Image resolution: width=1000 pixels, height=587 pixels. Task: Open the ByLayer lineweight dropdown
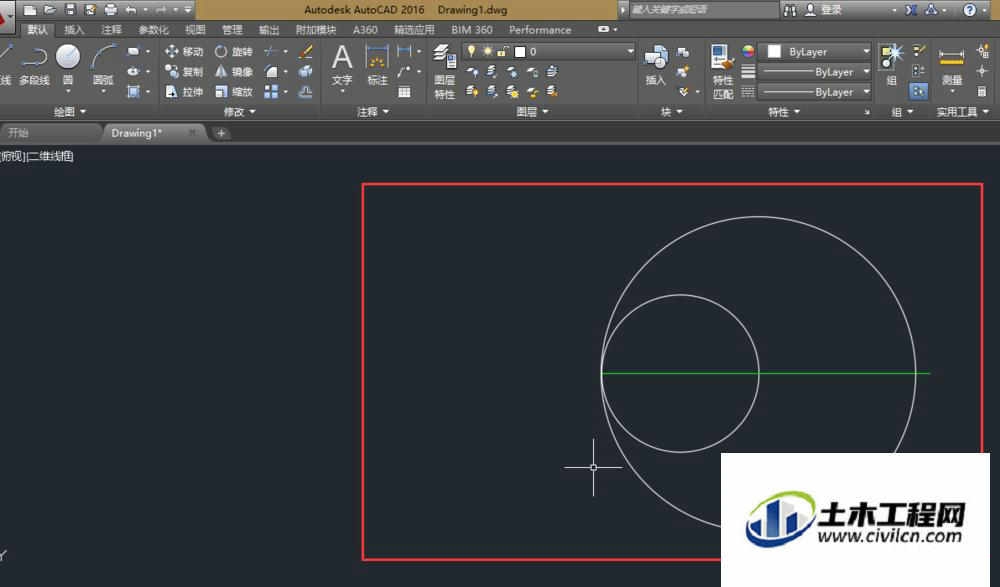click(x=816, y=71)
